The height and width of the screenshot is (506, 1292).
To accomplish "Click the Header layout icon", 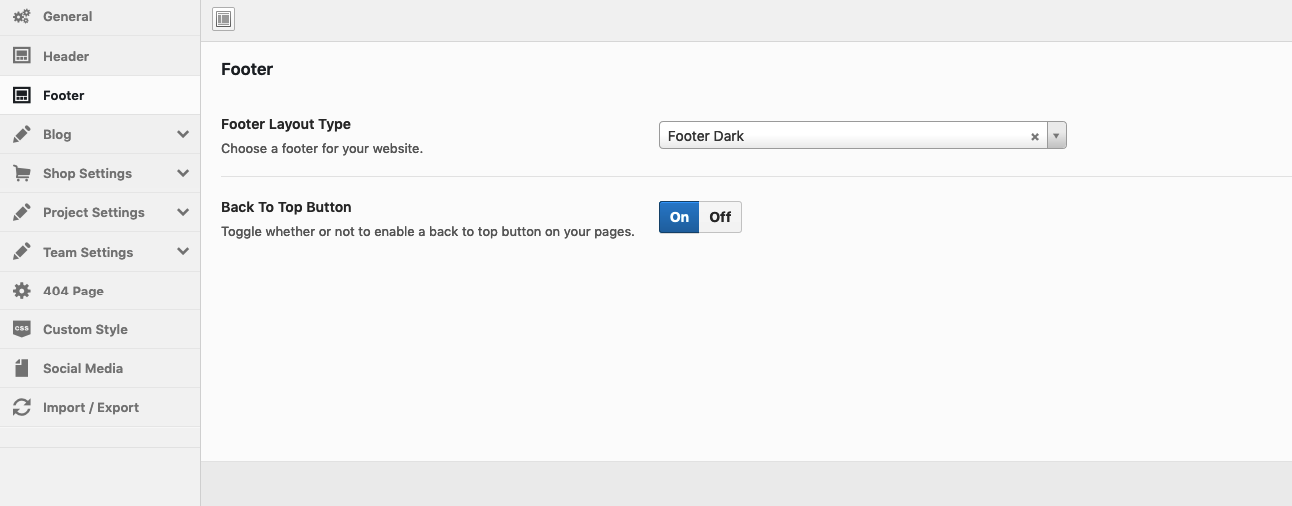I will (x=21, y=57).
